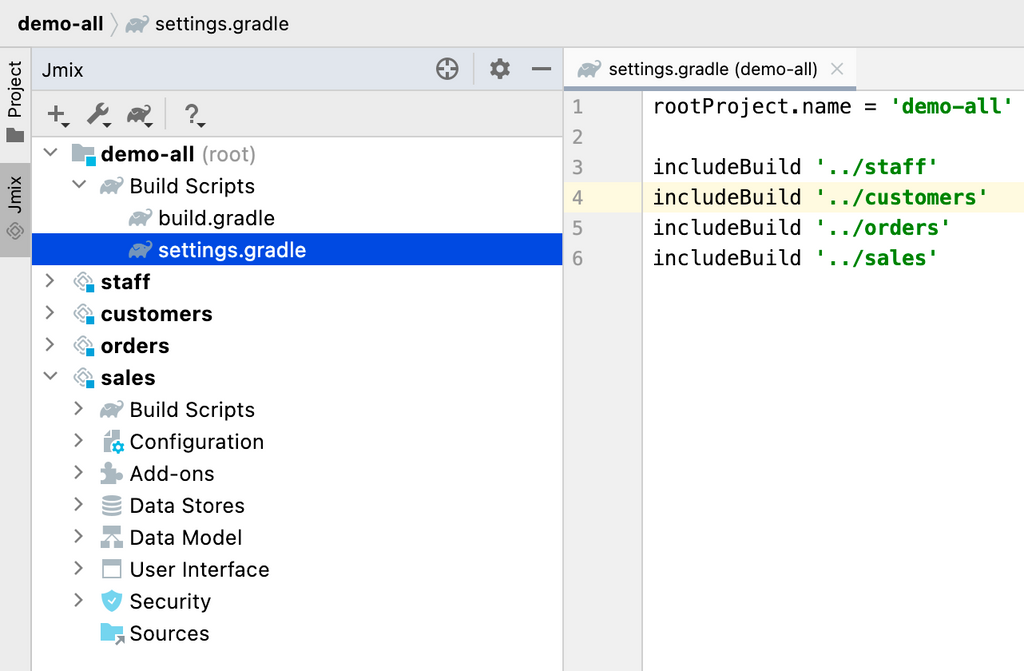Screen dimensions: 1024x671
Task: Select the Sources item under sales
Action: click(169, 633)
